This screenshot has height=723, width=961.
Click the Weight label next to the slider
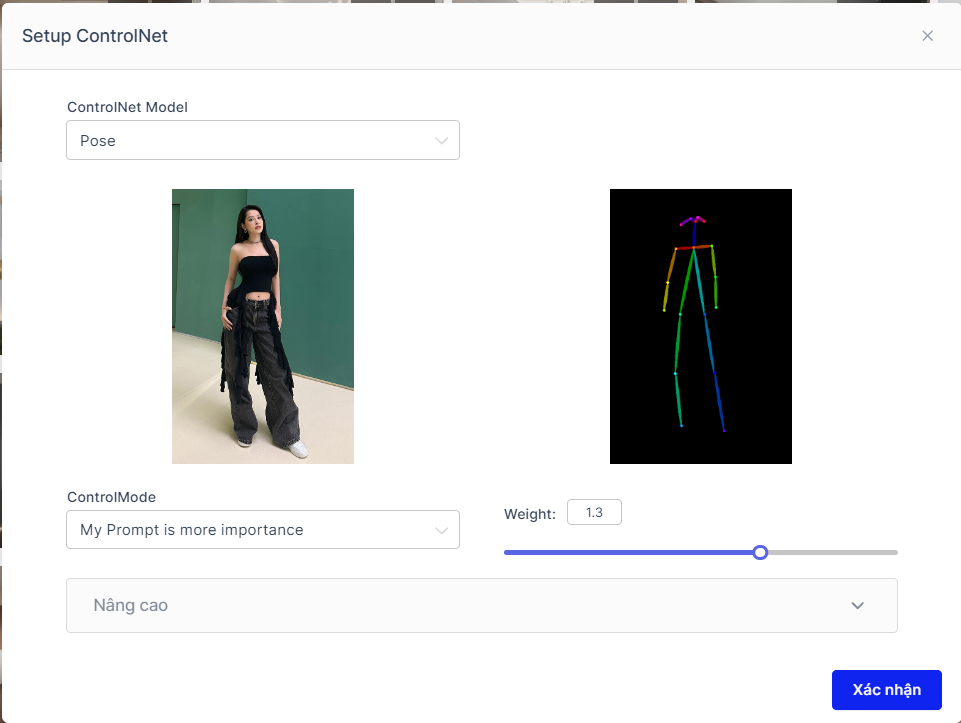coord(527,513)
